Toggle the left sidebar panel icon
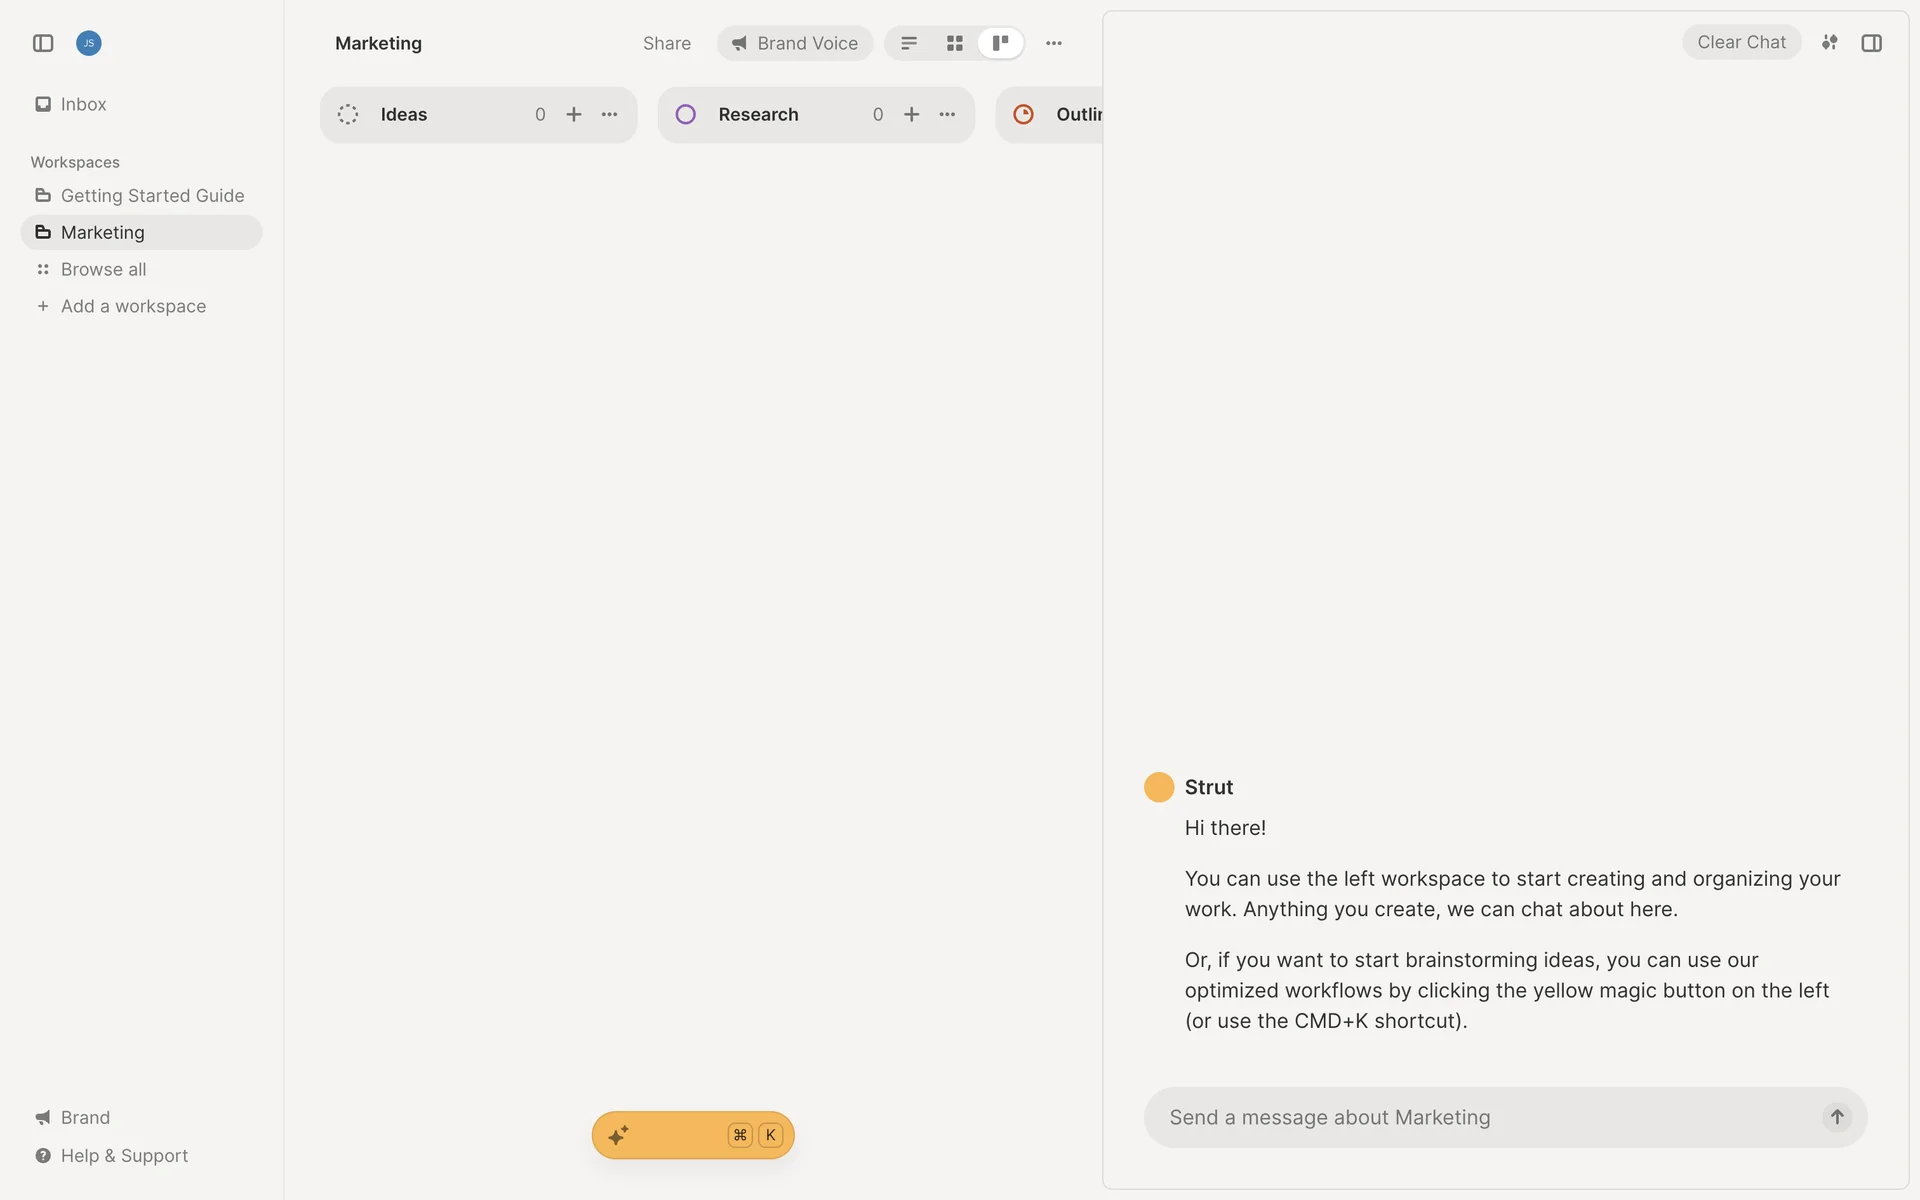1920x1200 pixels. pos(43,43)
